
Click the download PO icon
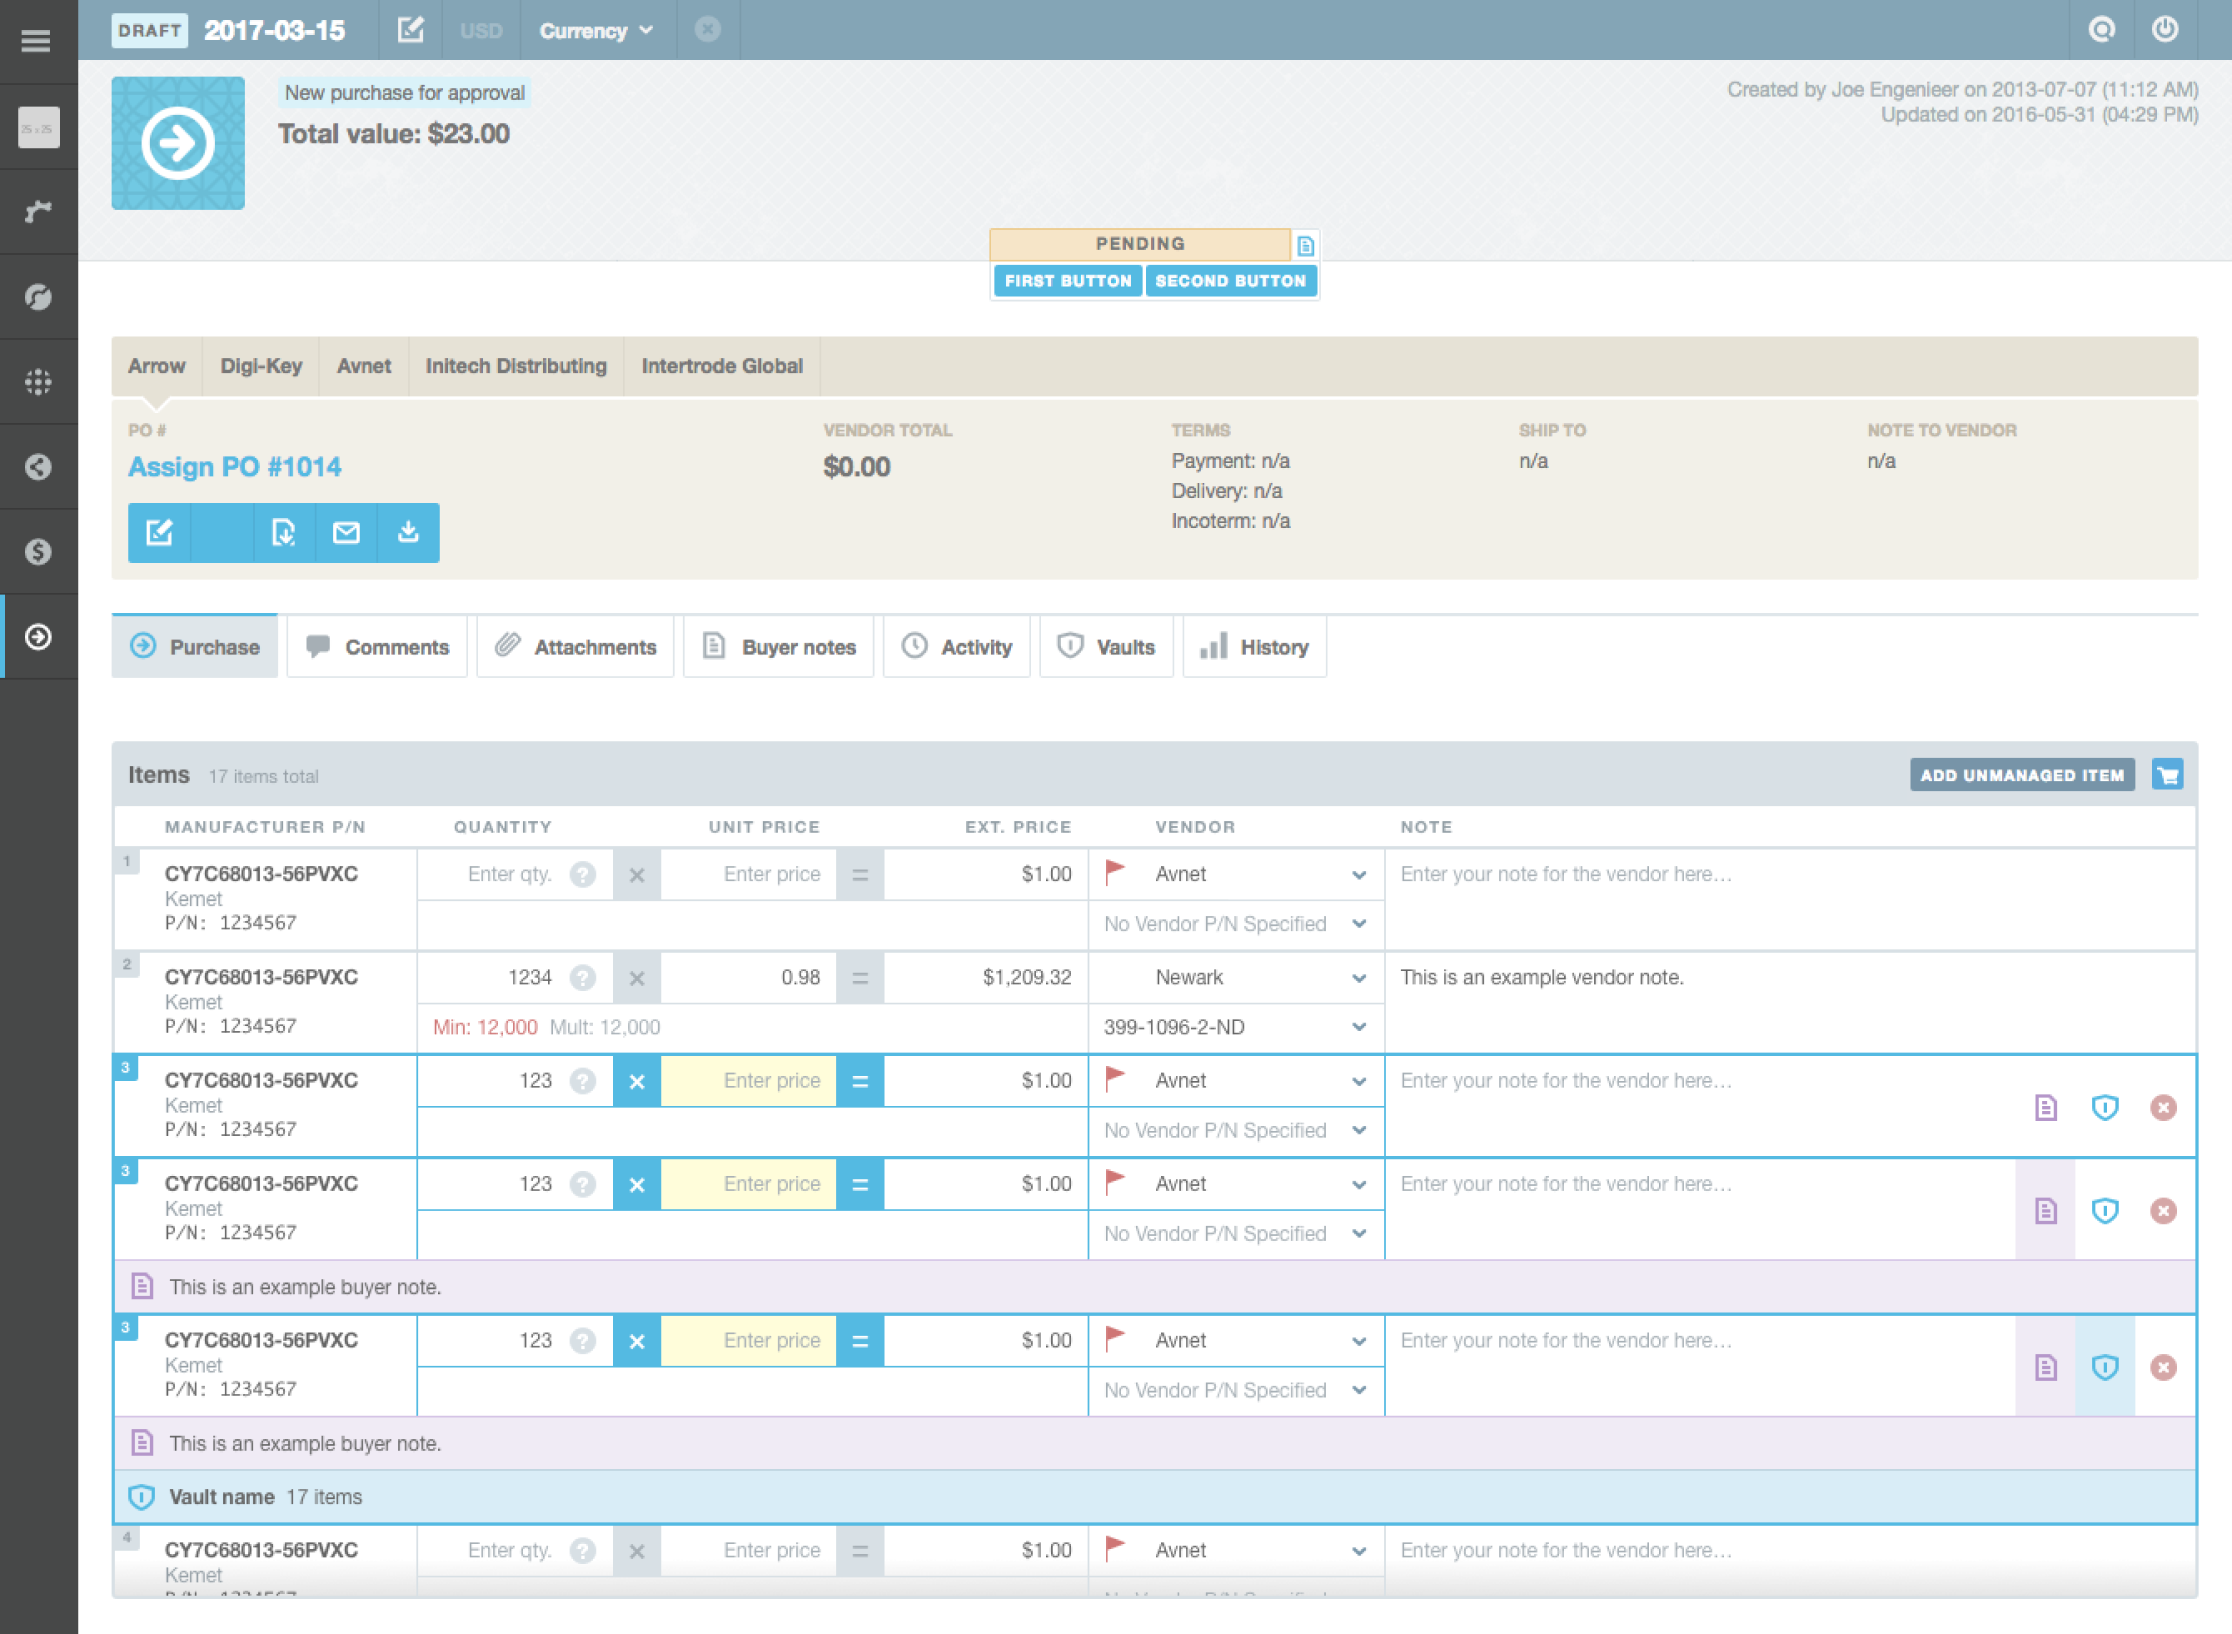coord(408,532)
